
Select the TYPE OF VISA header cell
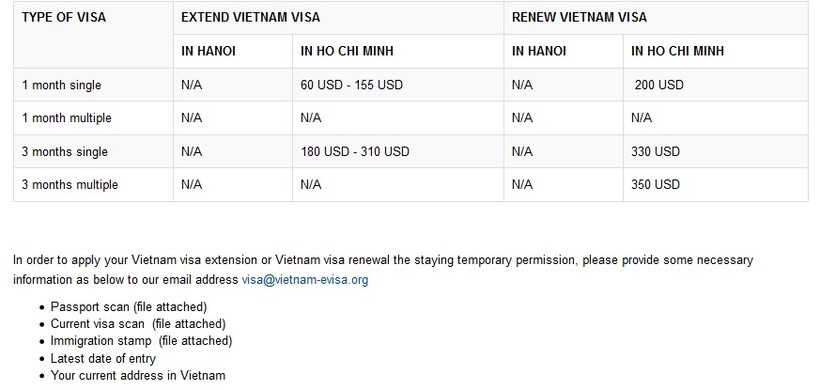[93, 35]
